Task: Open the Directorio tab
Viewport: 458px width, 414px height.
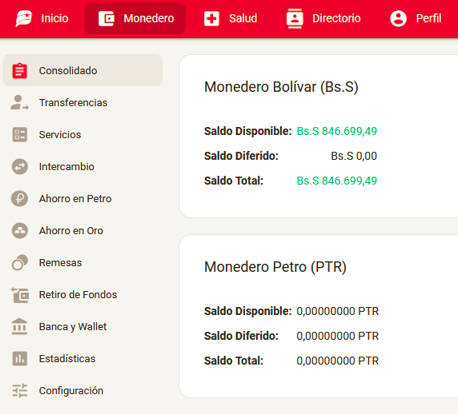Action: (323, 18)
